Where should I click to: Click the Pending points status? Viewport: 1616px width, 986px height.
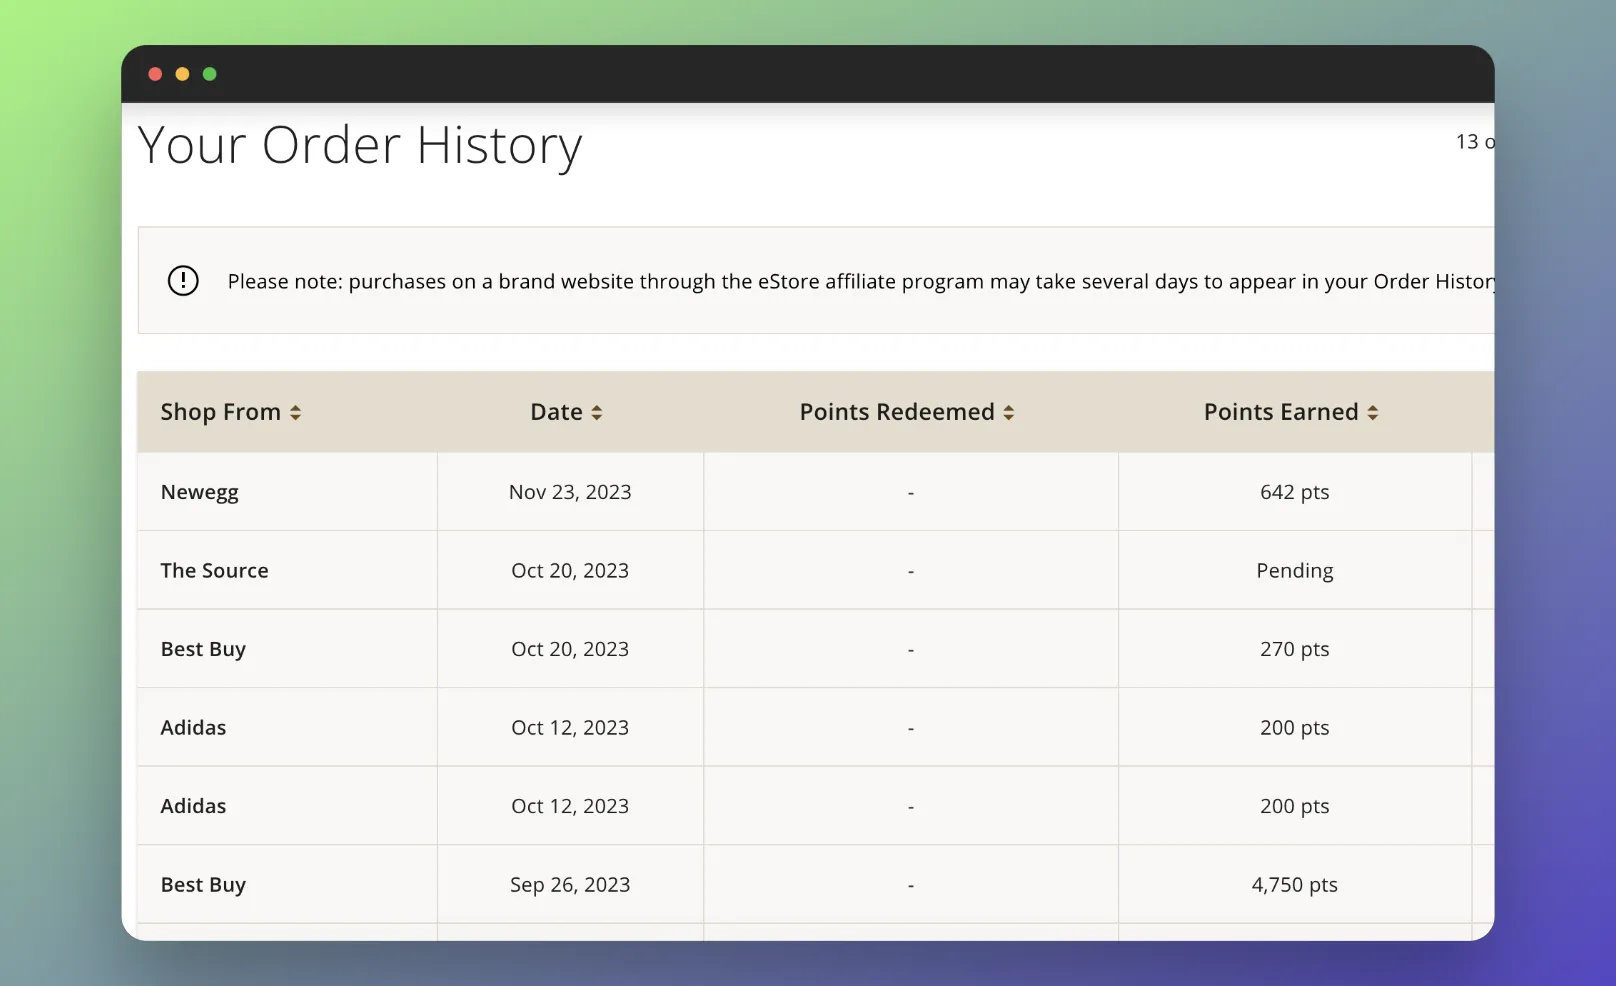[1295, 571]
